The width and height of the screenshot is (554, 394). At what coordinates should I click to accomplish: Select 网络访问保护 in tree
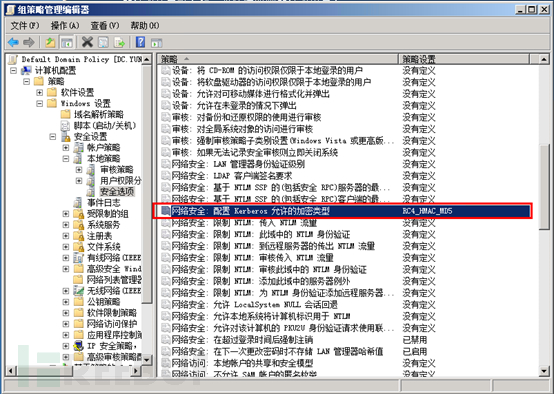[112, 324]
